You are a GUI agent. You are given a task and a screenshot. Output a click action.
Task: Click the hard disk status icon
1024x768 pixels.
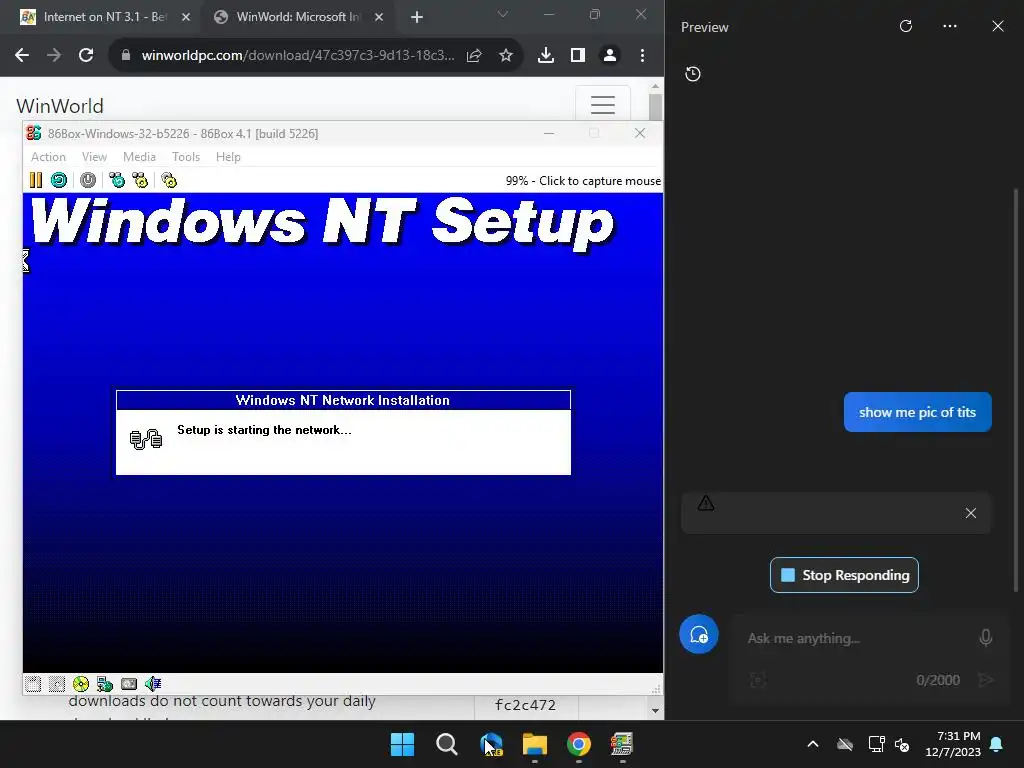point(129,684)
